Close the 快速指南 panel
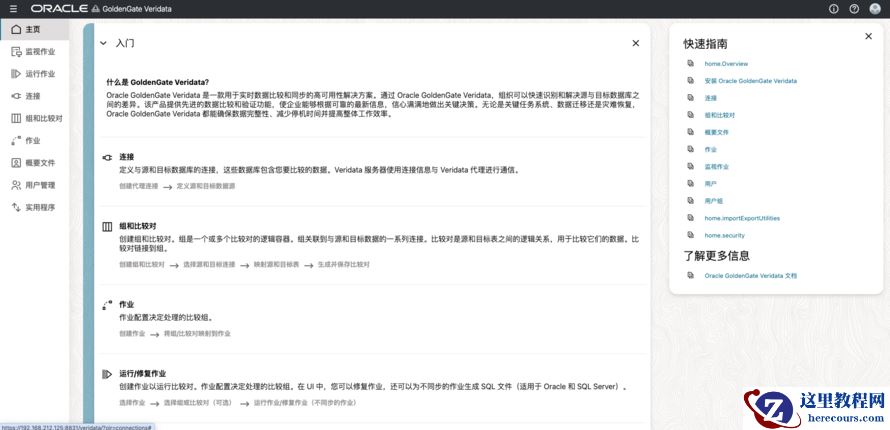This screenshot has width=890, height=430. point(868,36)
